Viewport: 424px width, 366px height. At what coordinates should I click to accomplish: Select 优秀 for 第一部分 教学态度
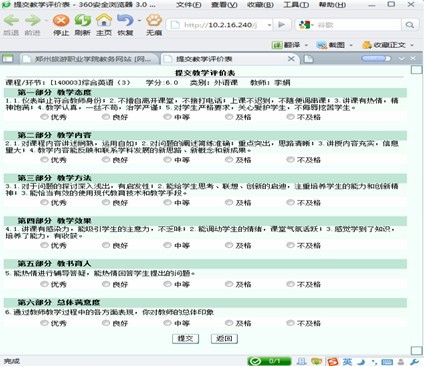tap(44, 117)
